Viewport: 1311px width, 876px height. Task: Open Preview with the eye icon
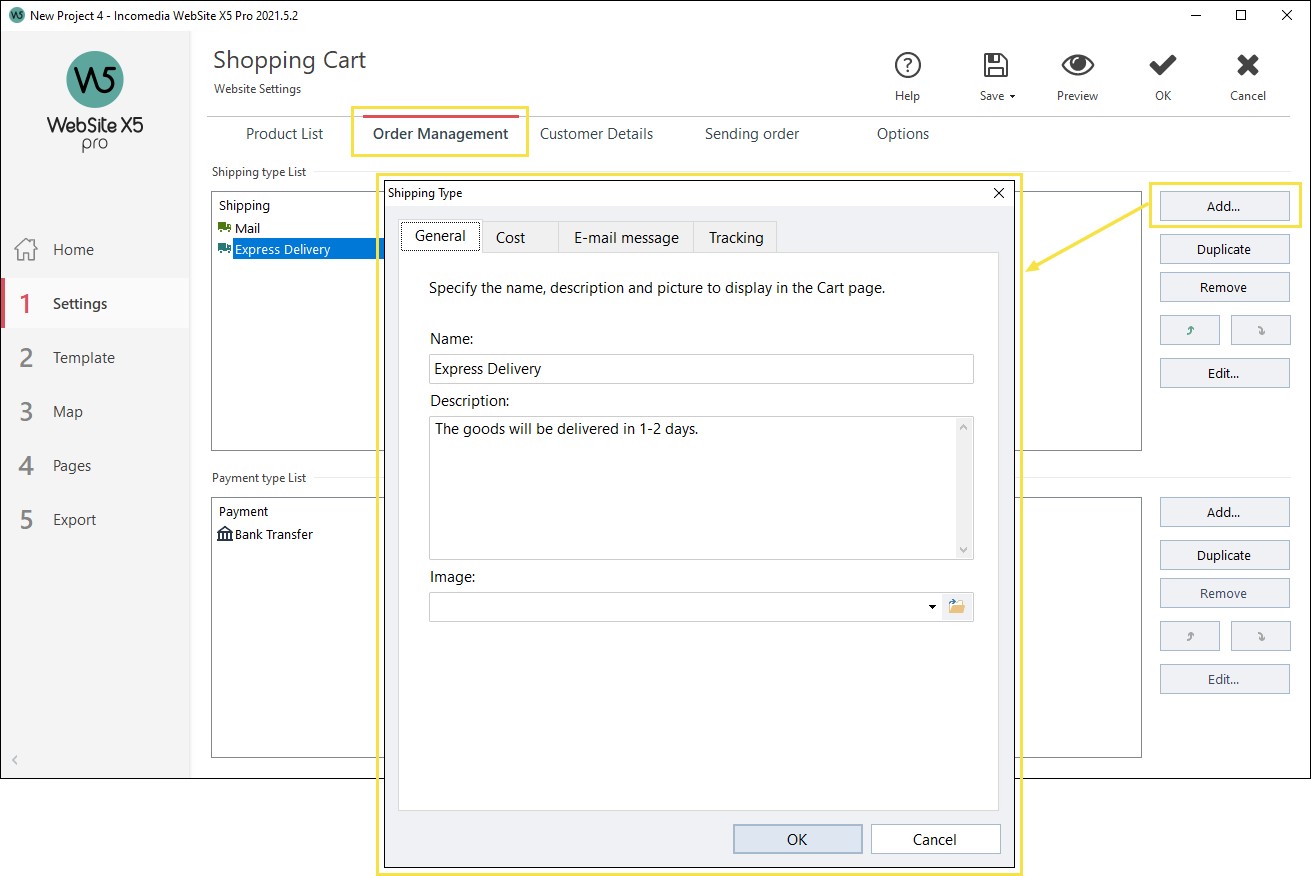coord(1077,64)
